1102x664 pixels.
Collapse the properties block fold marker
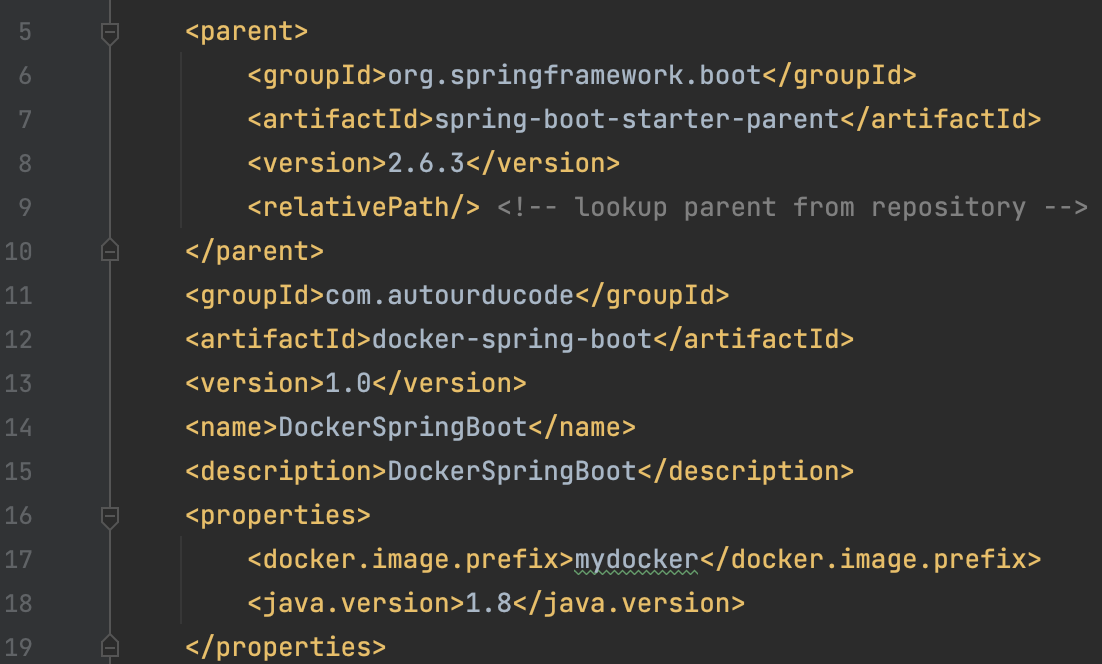pyautogui.click(x=110, y=516)
